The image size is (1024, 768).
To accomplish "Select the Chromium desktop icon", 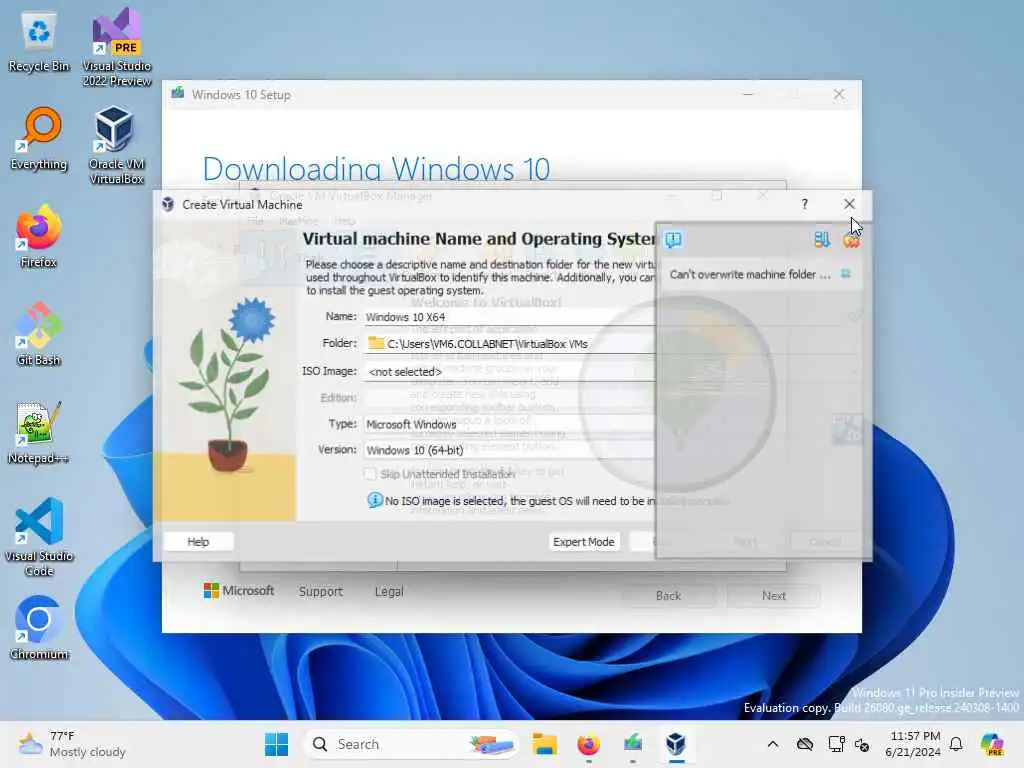I will [x=39, y=628].
